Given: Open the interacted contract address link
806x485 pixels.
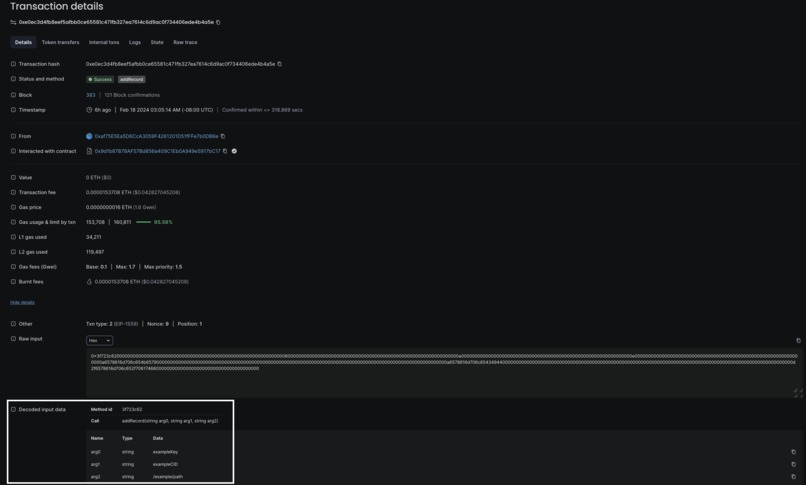Looking at the screenshot, I should pyautogui.click(x=157, y=151).
